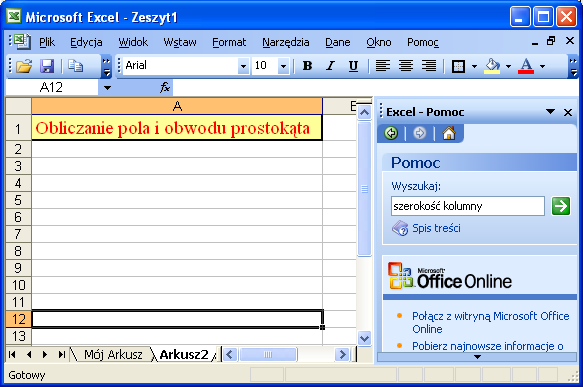The width and height of the screenshot is (583, 387).
Task: Click the Copy icon in toolbar
Action: pyautogui.click(x=75, y=66)
